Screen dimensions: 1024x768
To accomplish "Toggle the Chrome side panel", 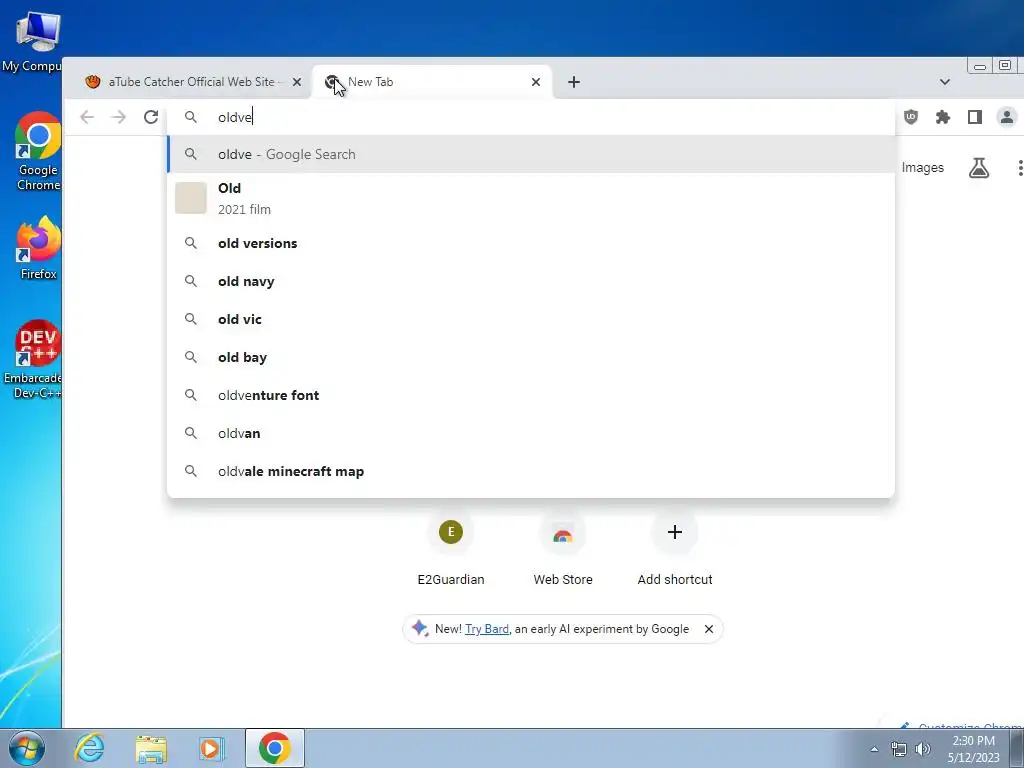I will (x=975, y=117).
